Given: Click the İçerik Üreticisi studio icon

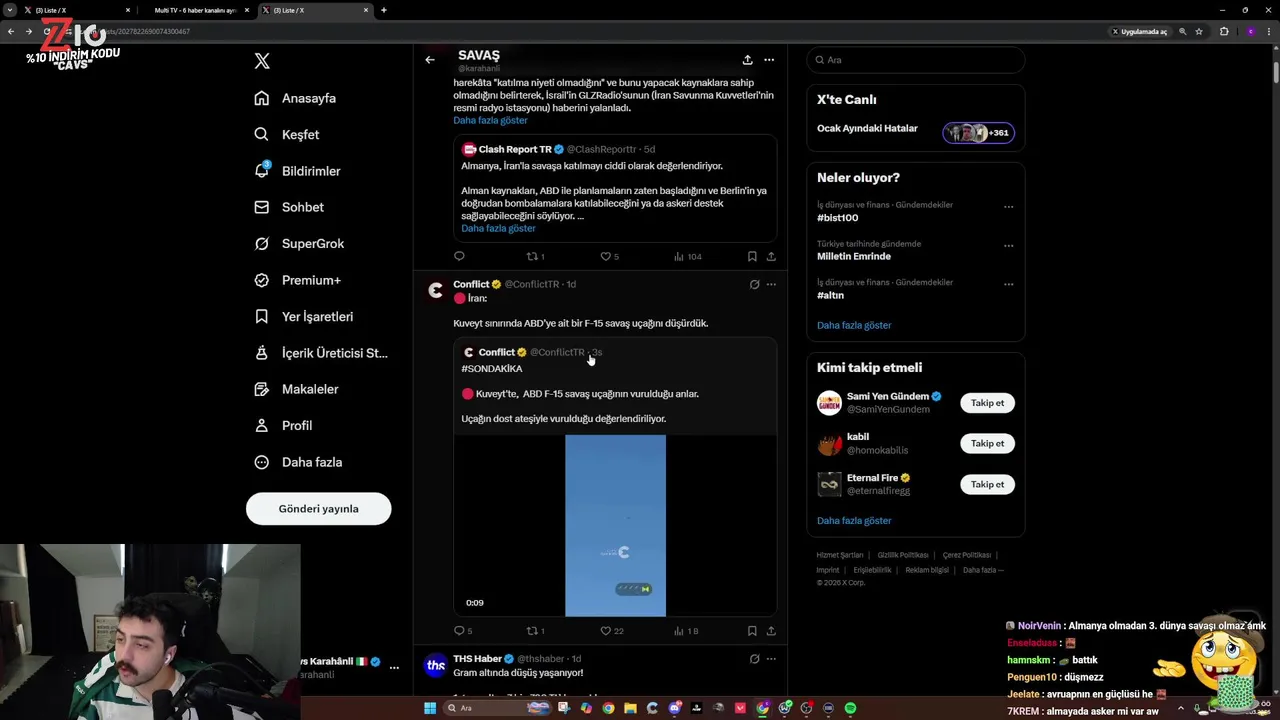Looking at the screenshot, I should (262, 353).
